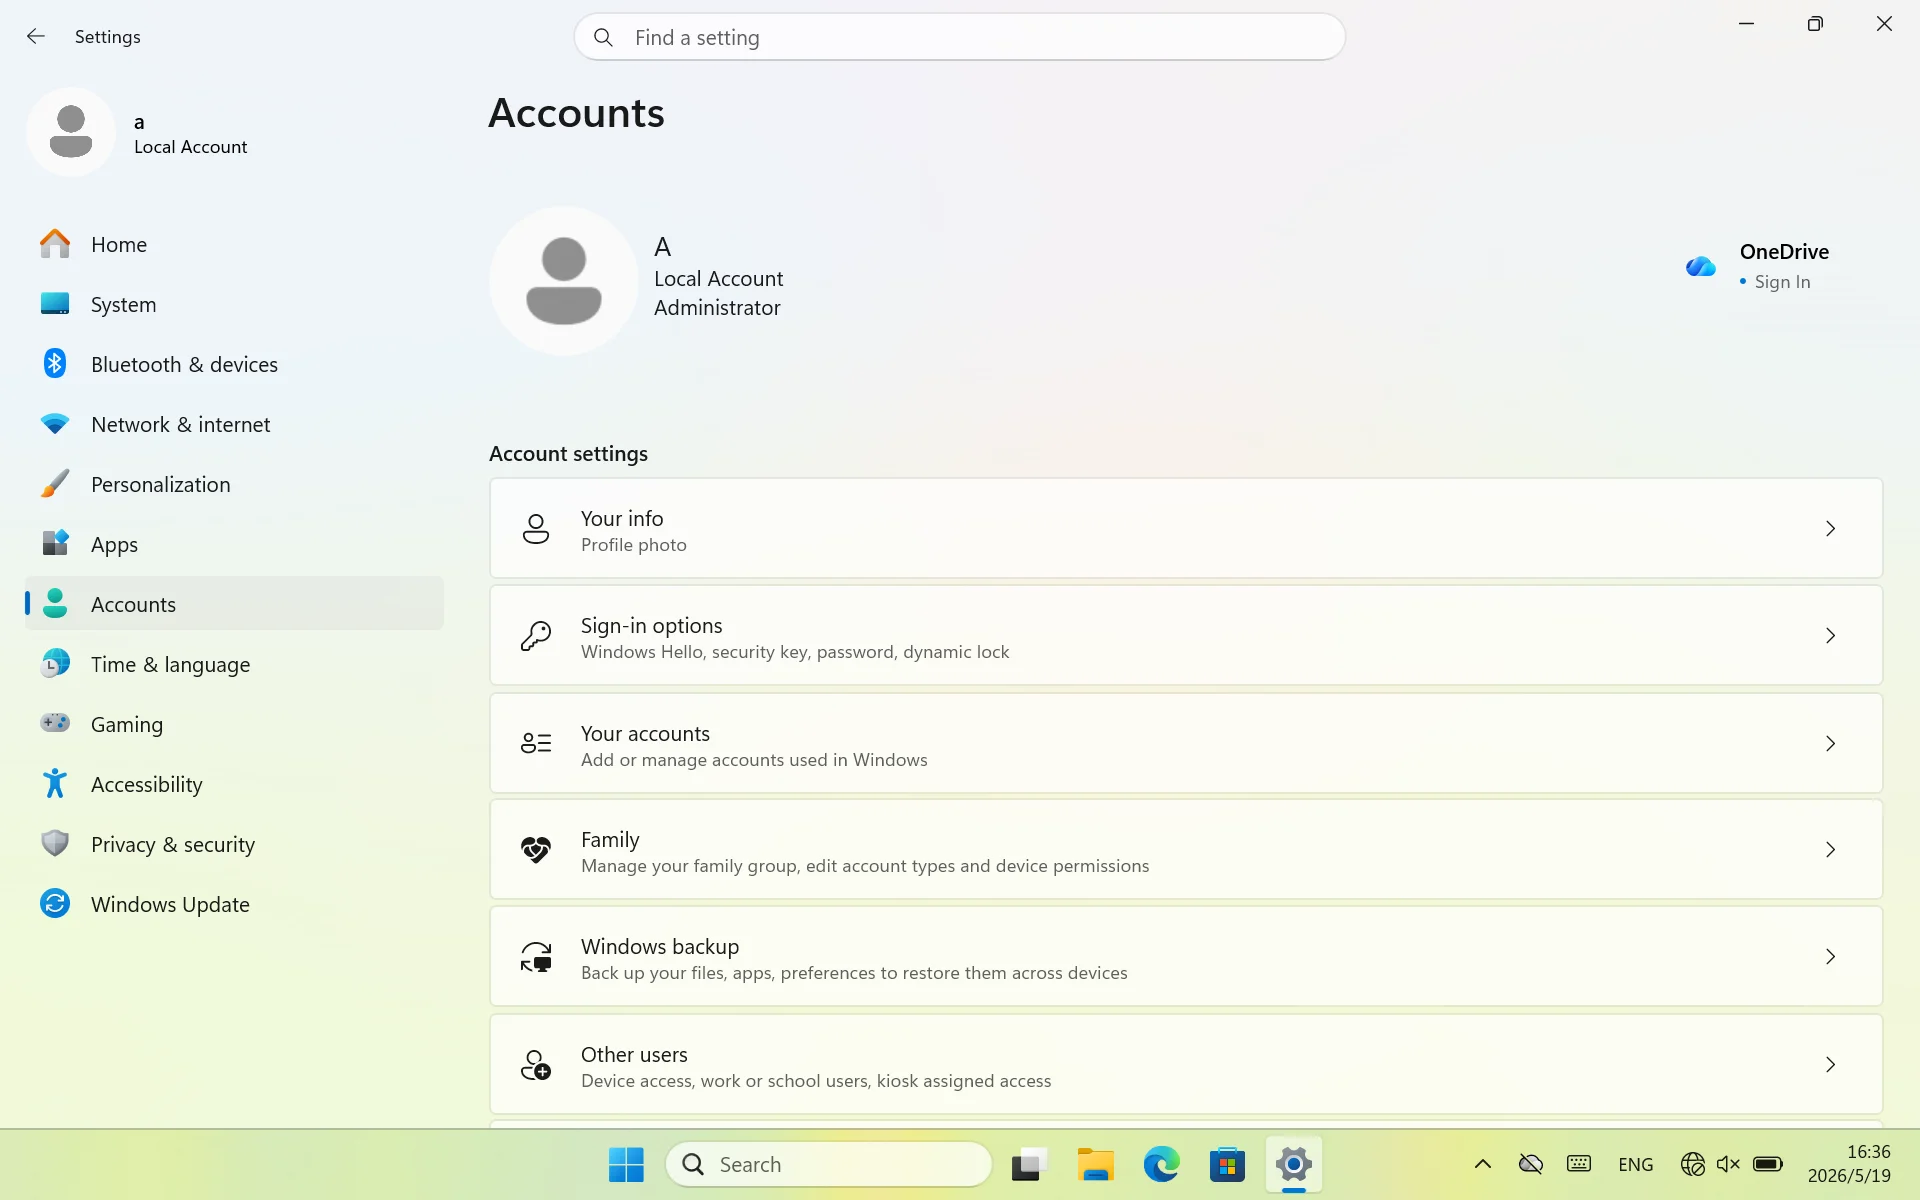Open Bluetooth & devices settings
The height and width of the screenshot is (1200, 1920).
(x=234, y=365)
